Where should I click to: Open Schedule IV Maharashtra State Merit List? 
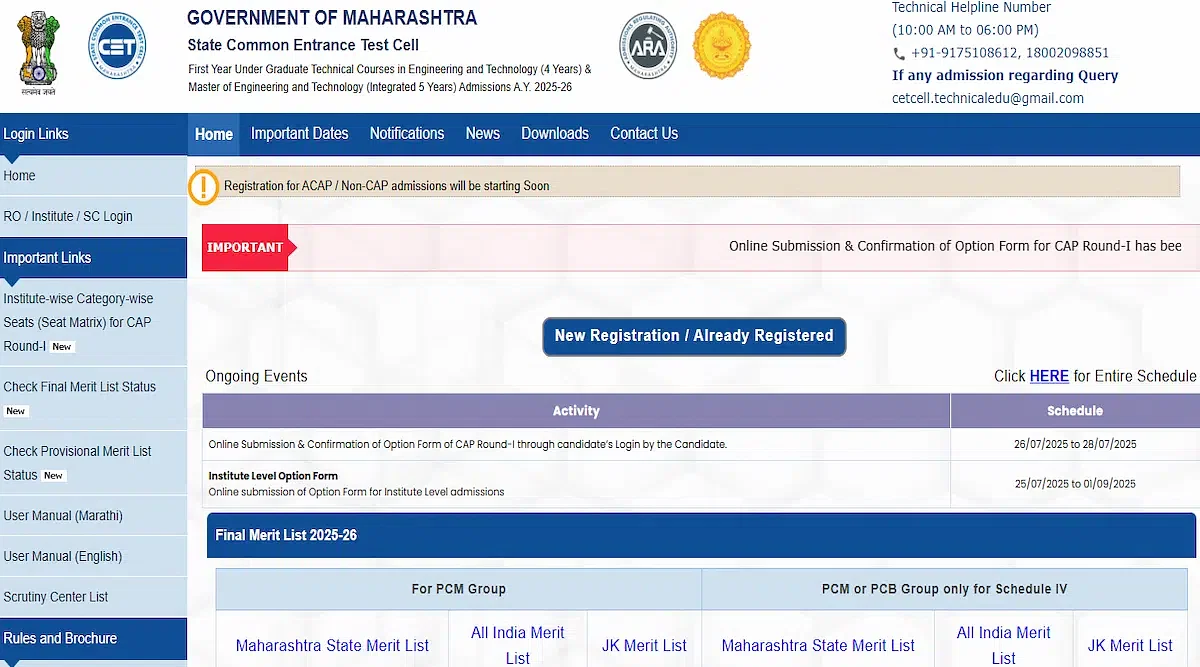[818, 646]
